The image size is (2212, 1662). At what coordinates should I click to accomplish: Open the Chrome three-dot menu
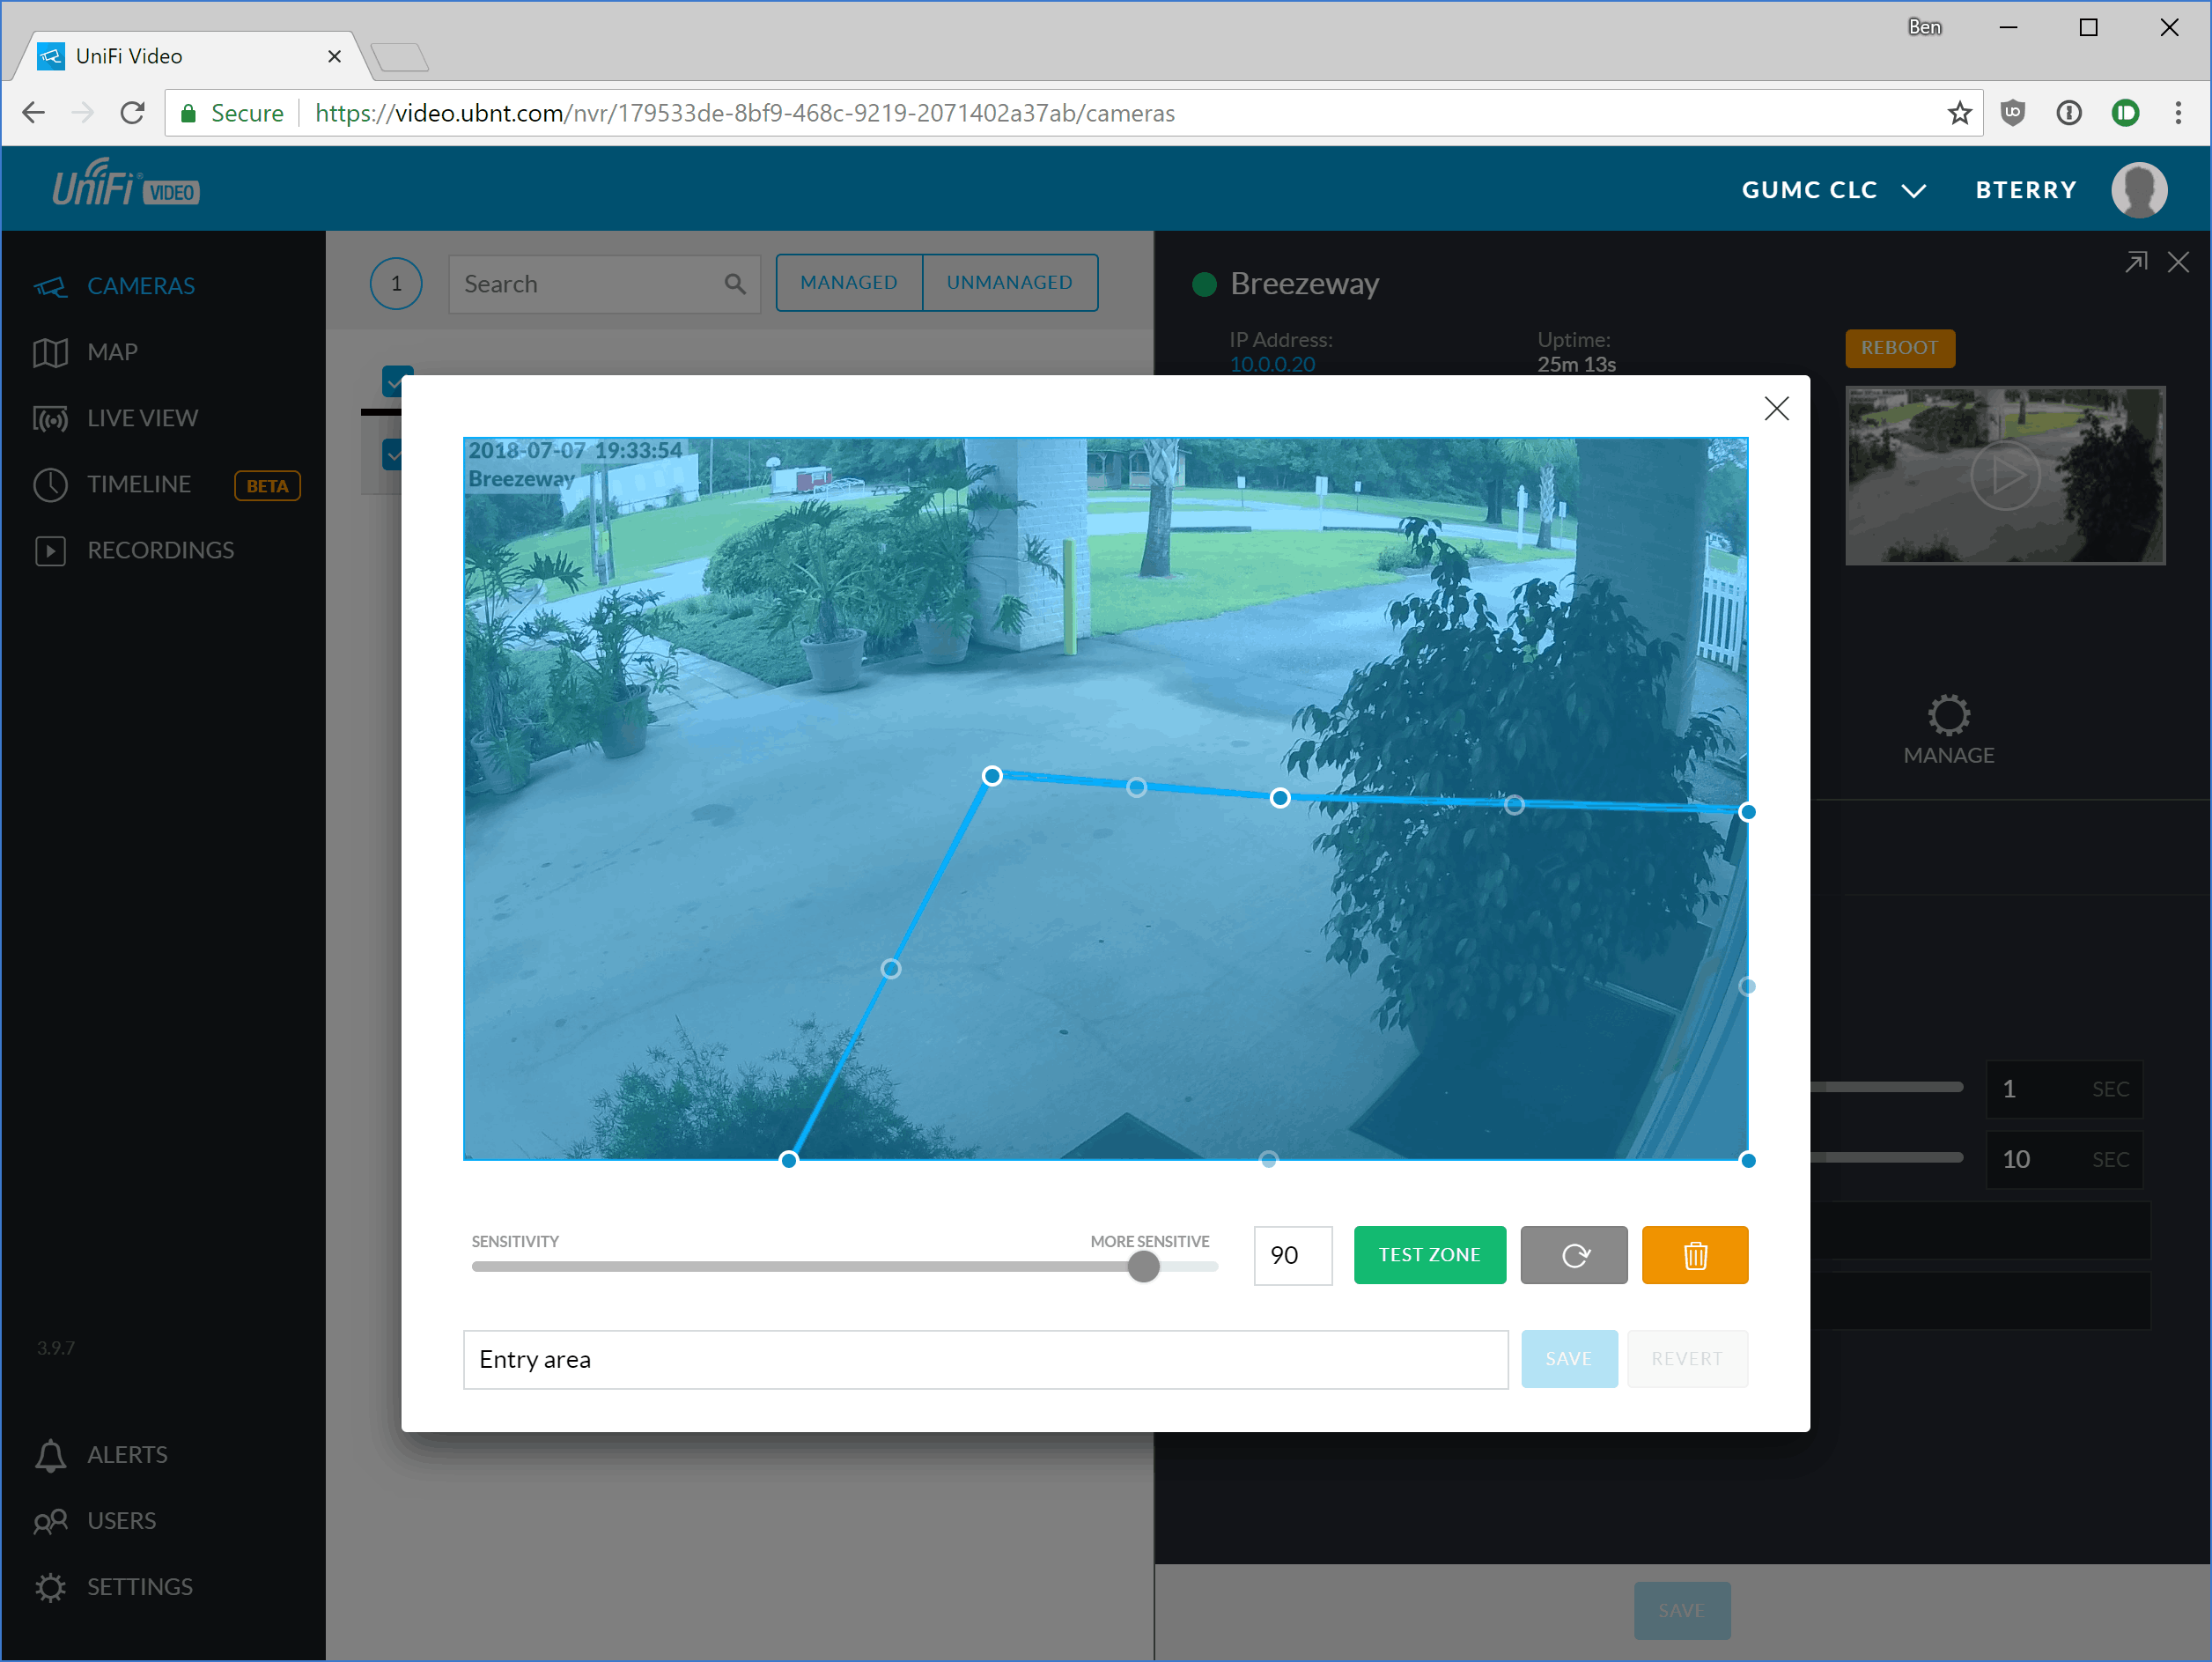click(x=2178, y=113)
